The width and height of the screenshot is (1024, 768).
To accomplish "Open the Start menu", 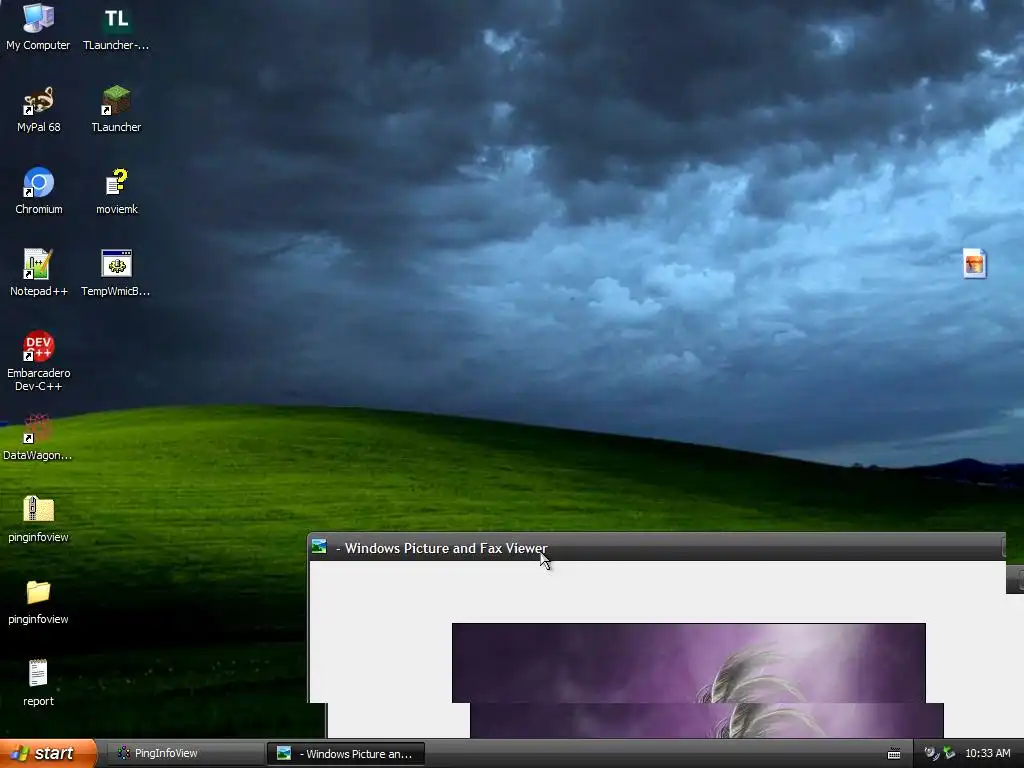I will [x=48, y=754].
